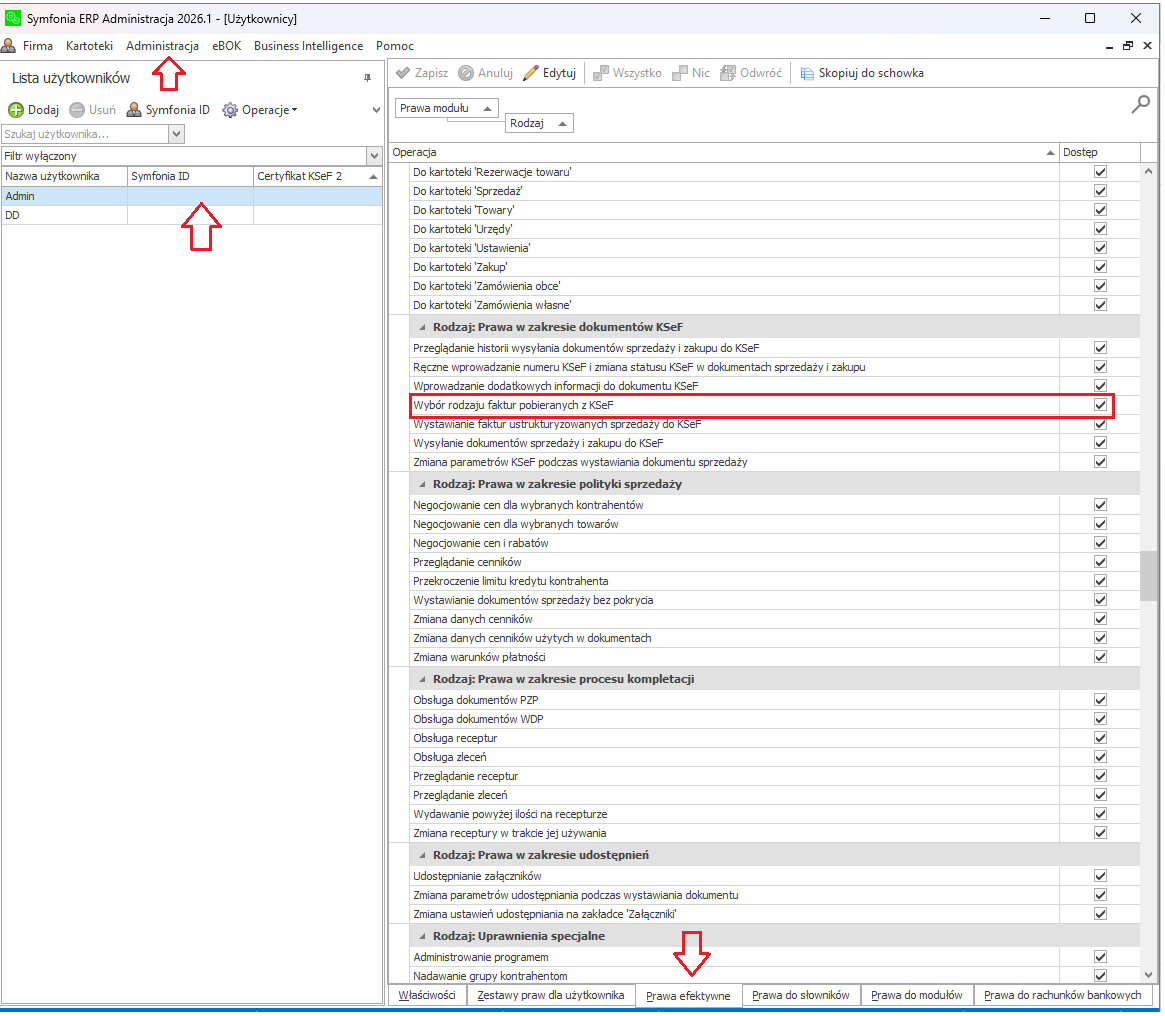The width and height of the screenshot is (1165, 1016).
Task: Toggle 'Wybór rodzaju faktur pobieranych z KSeF' checkbox
Action: point(1100,405)
